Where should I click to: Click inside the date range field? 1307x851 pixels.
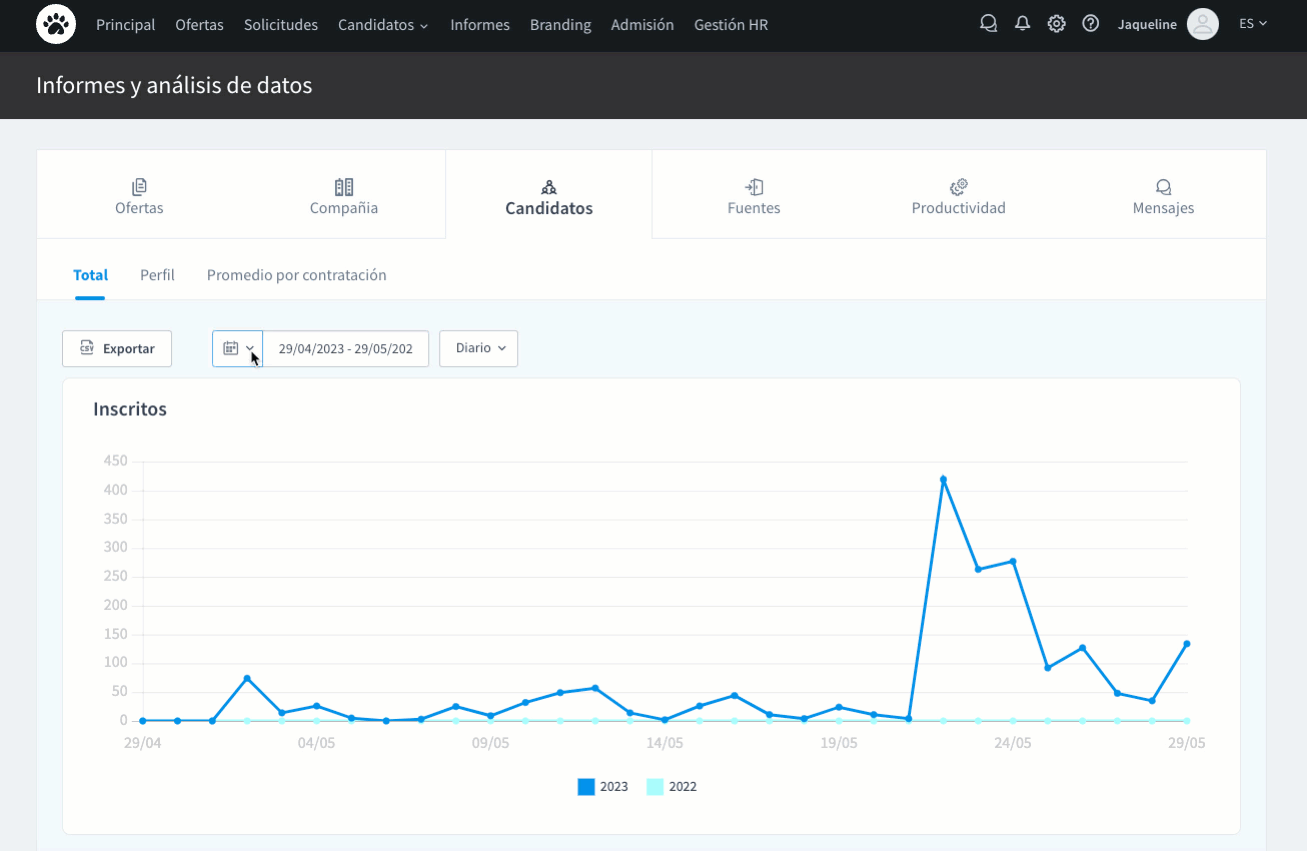tap(346, 348)
